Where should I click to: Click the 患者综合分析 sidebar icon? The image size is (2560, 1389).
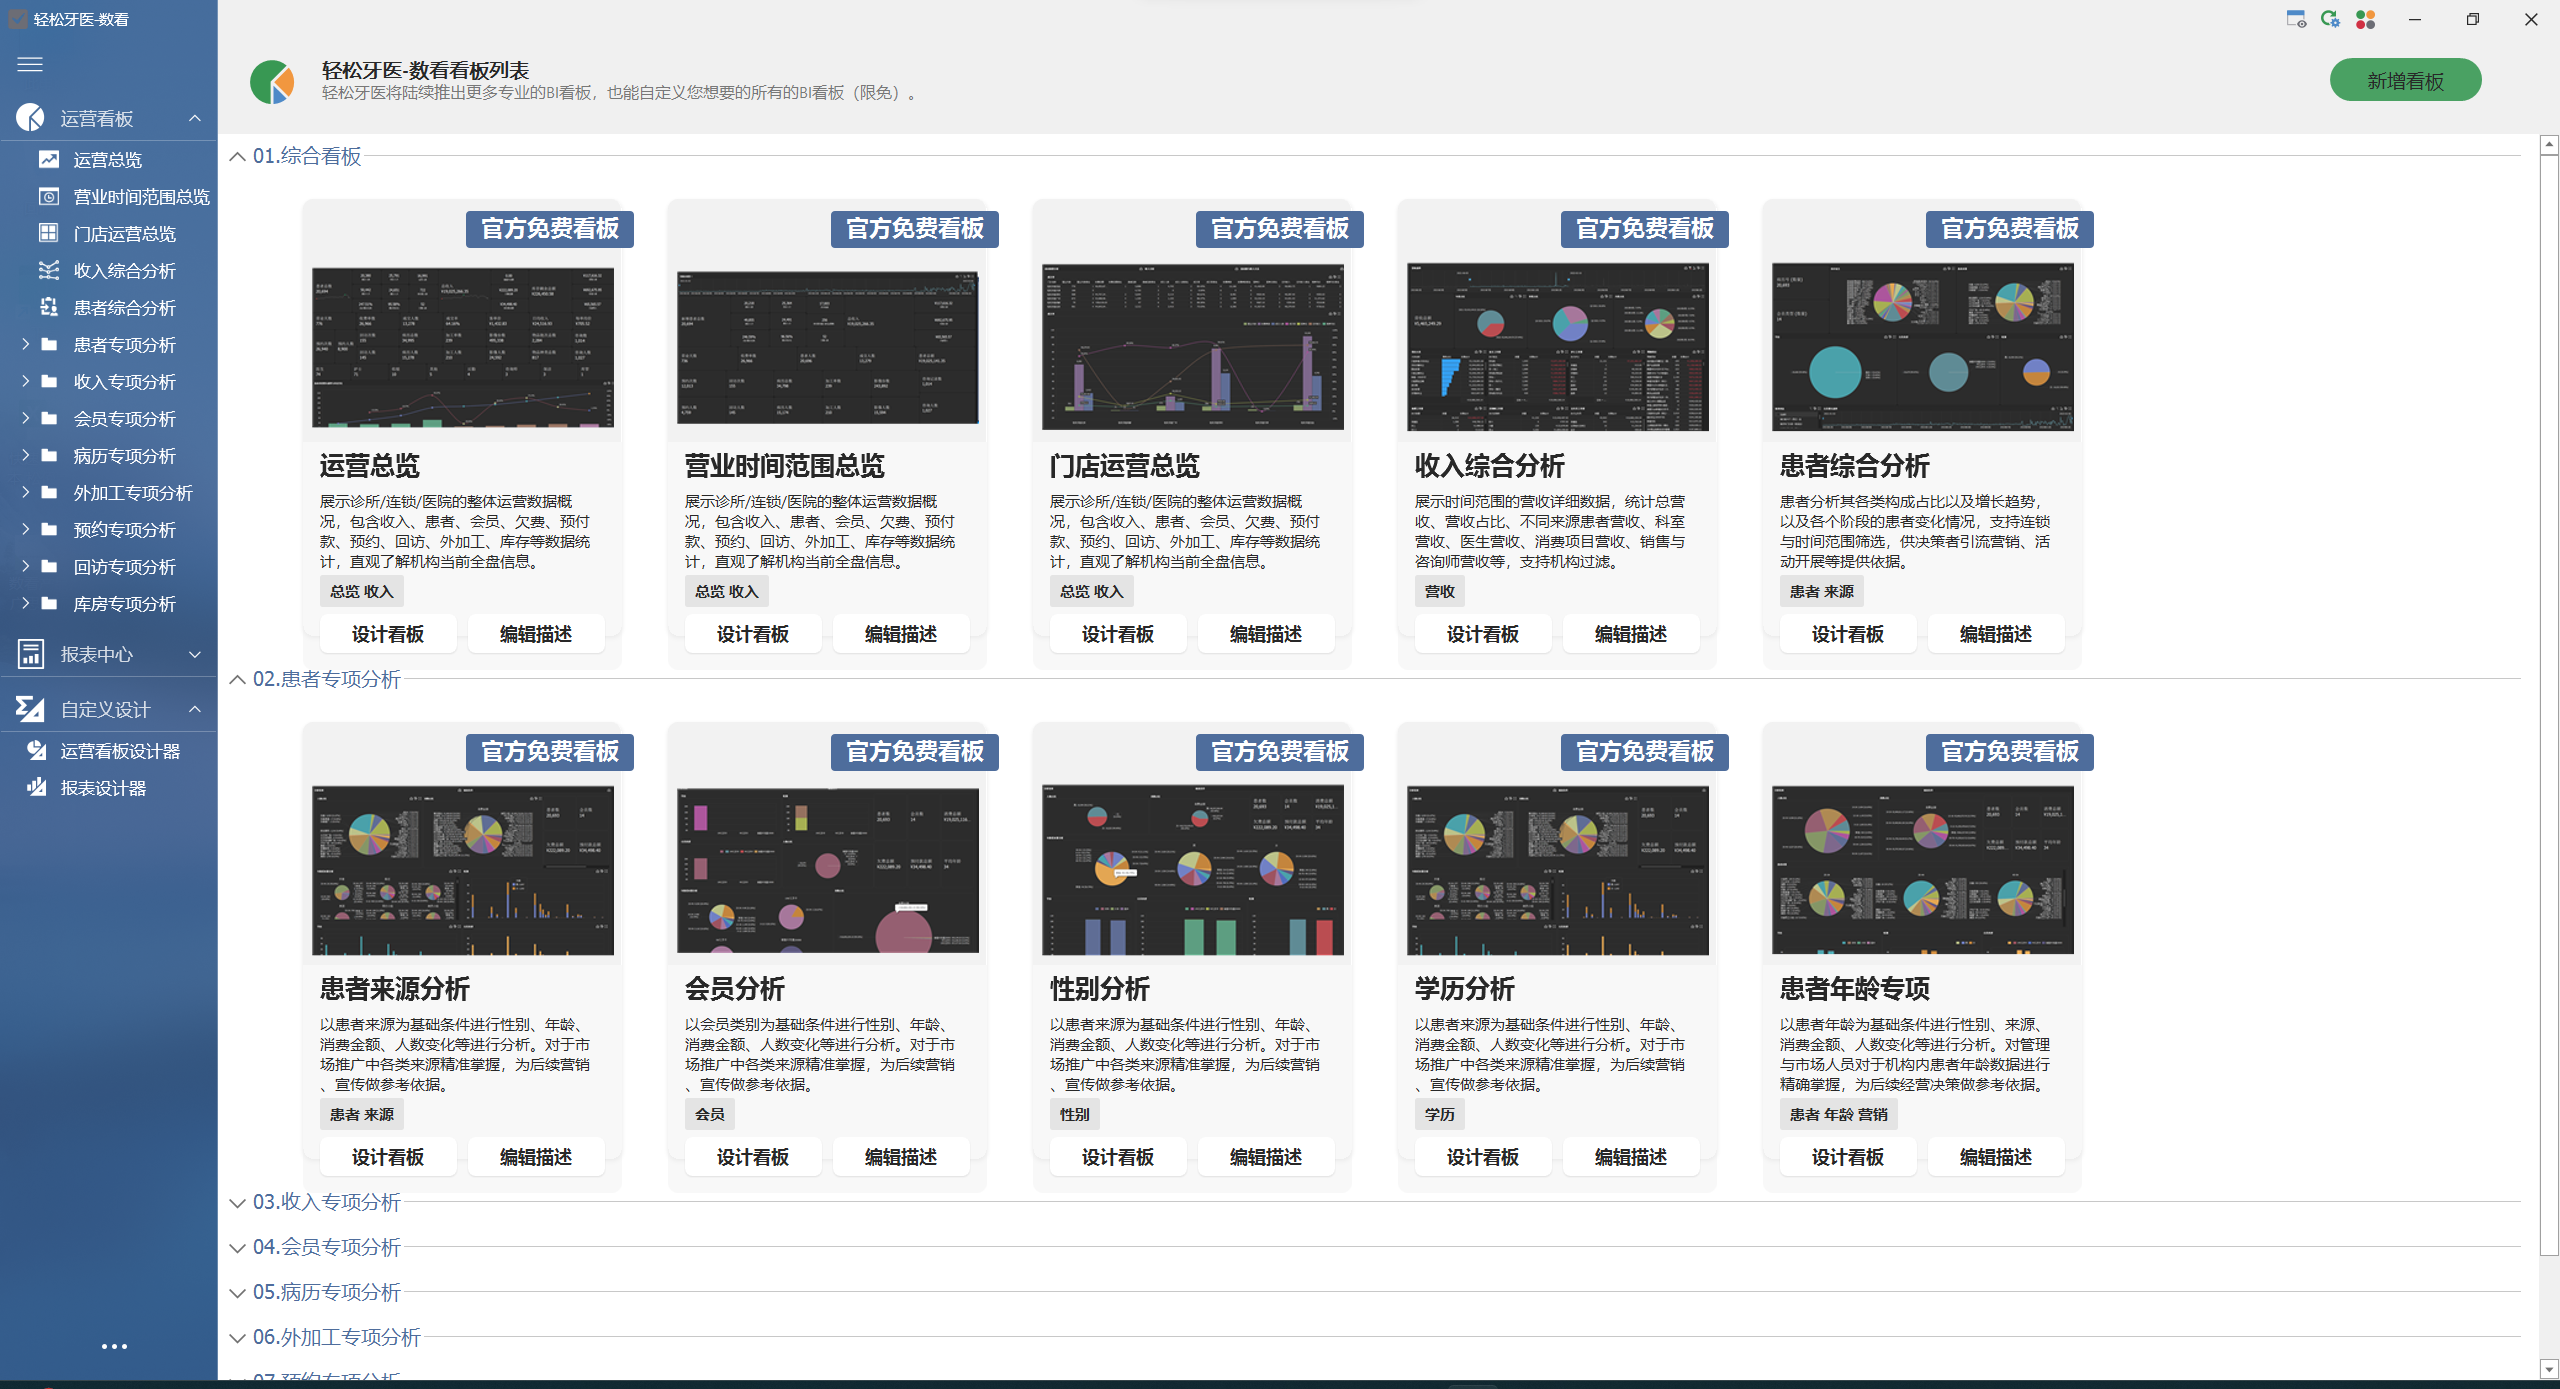coord(49,307)
